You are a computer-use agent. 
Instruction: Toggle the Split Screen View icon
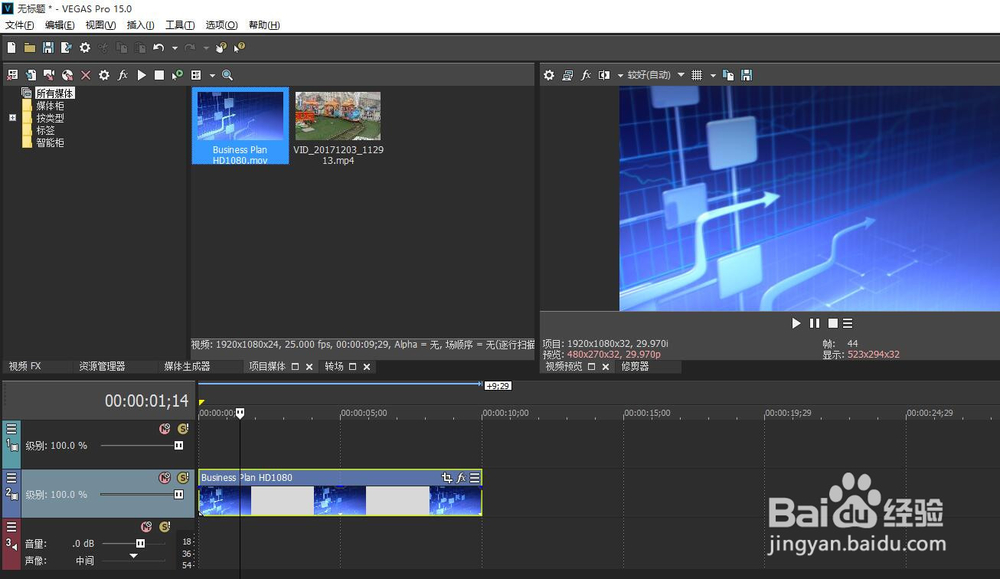tap(604, 75)
